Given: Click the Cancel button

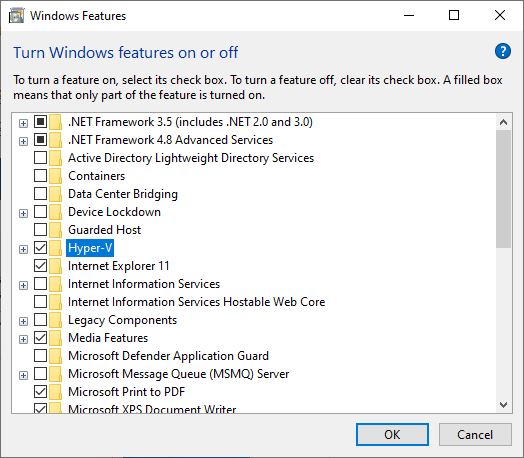Looking at the screenshot, I should 475,435.
